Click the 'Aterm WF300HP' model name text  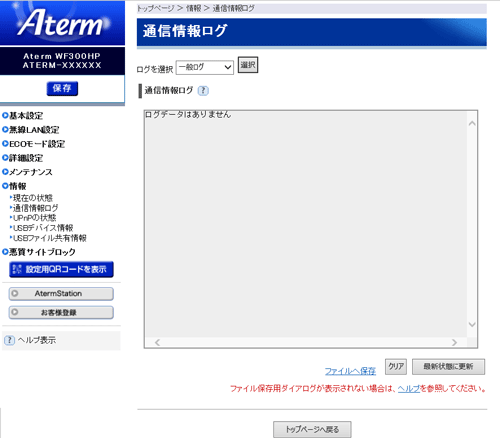(62, 56)
